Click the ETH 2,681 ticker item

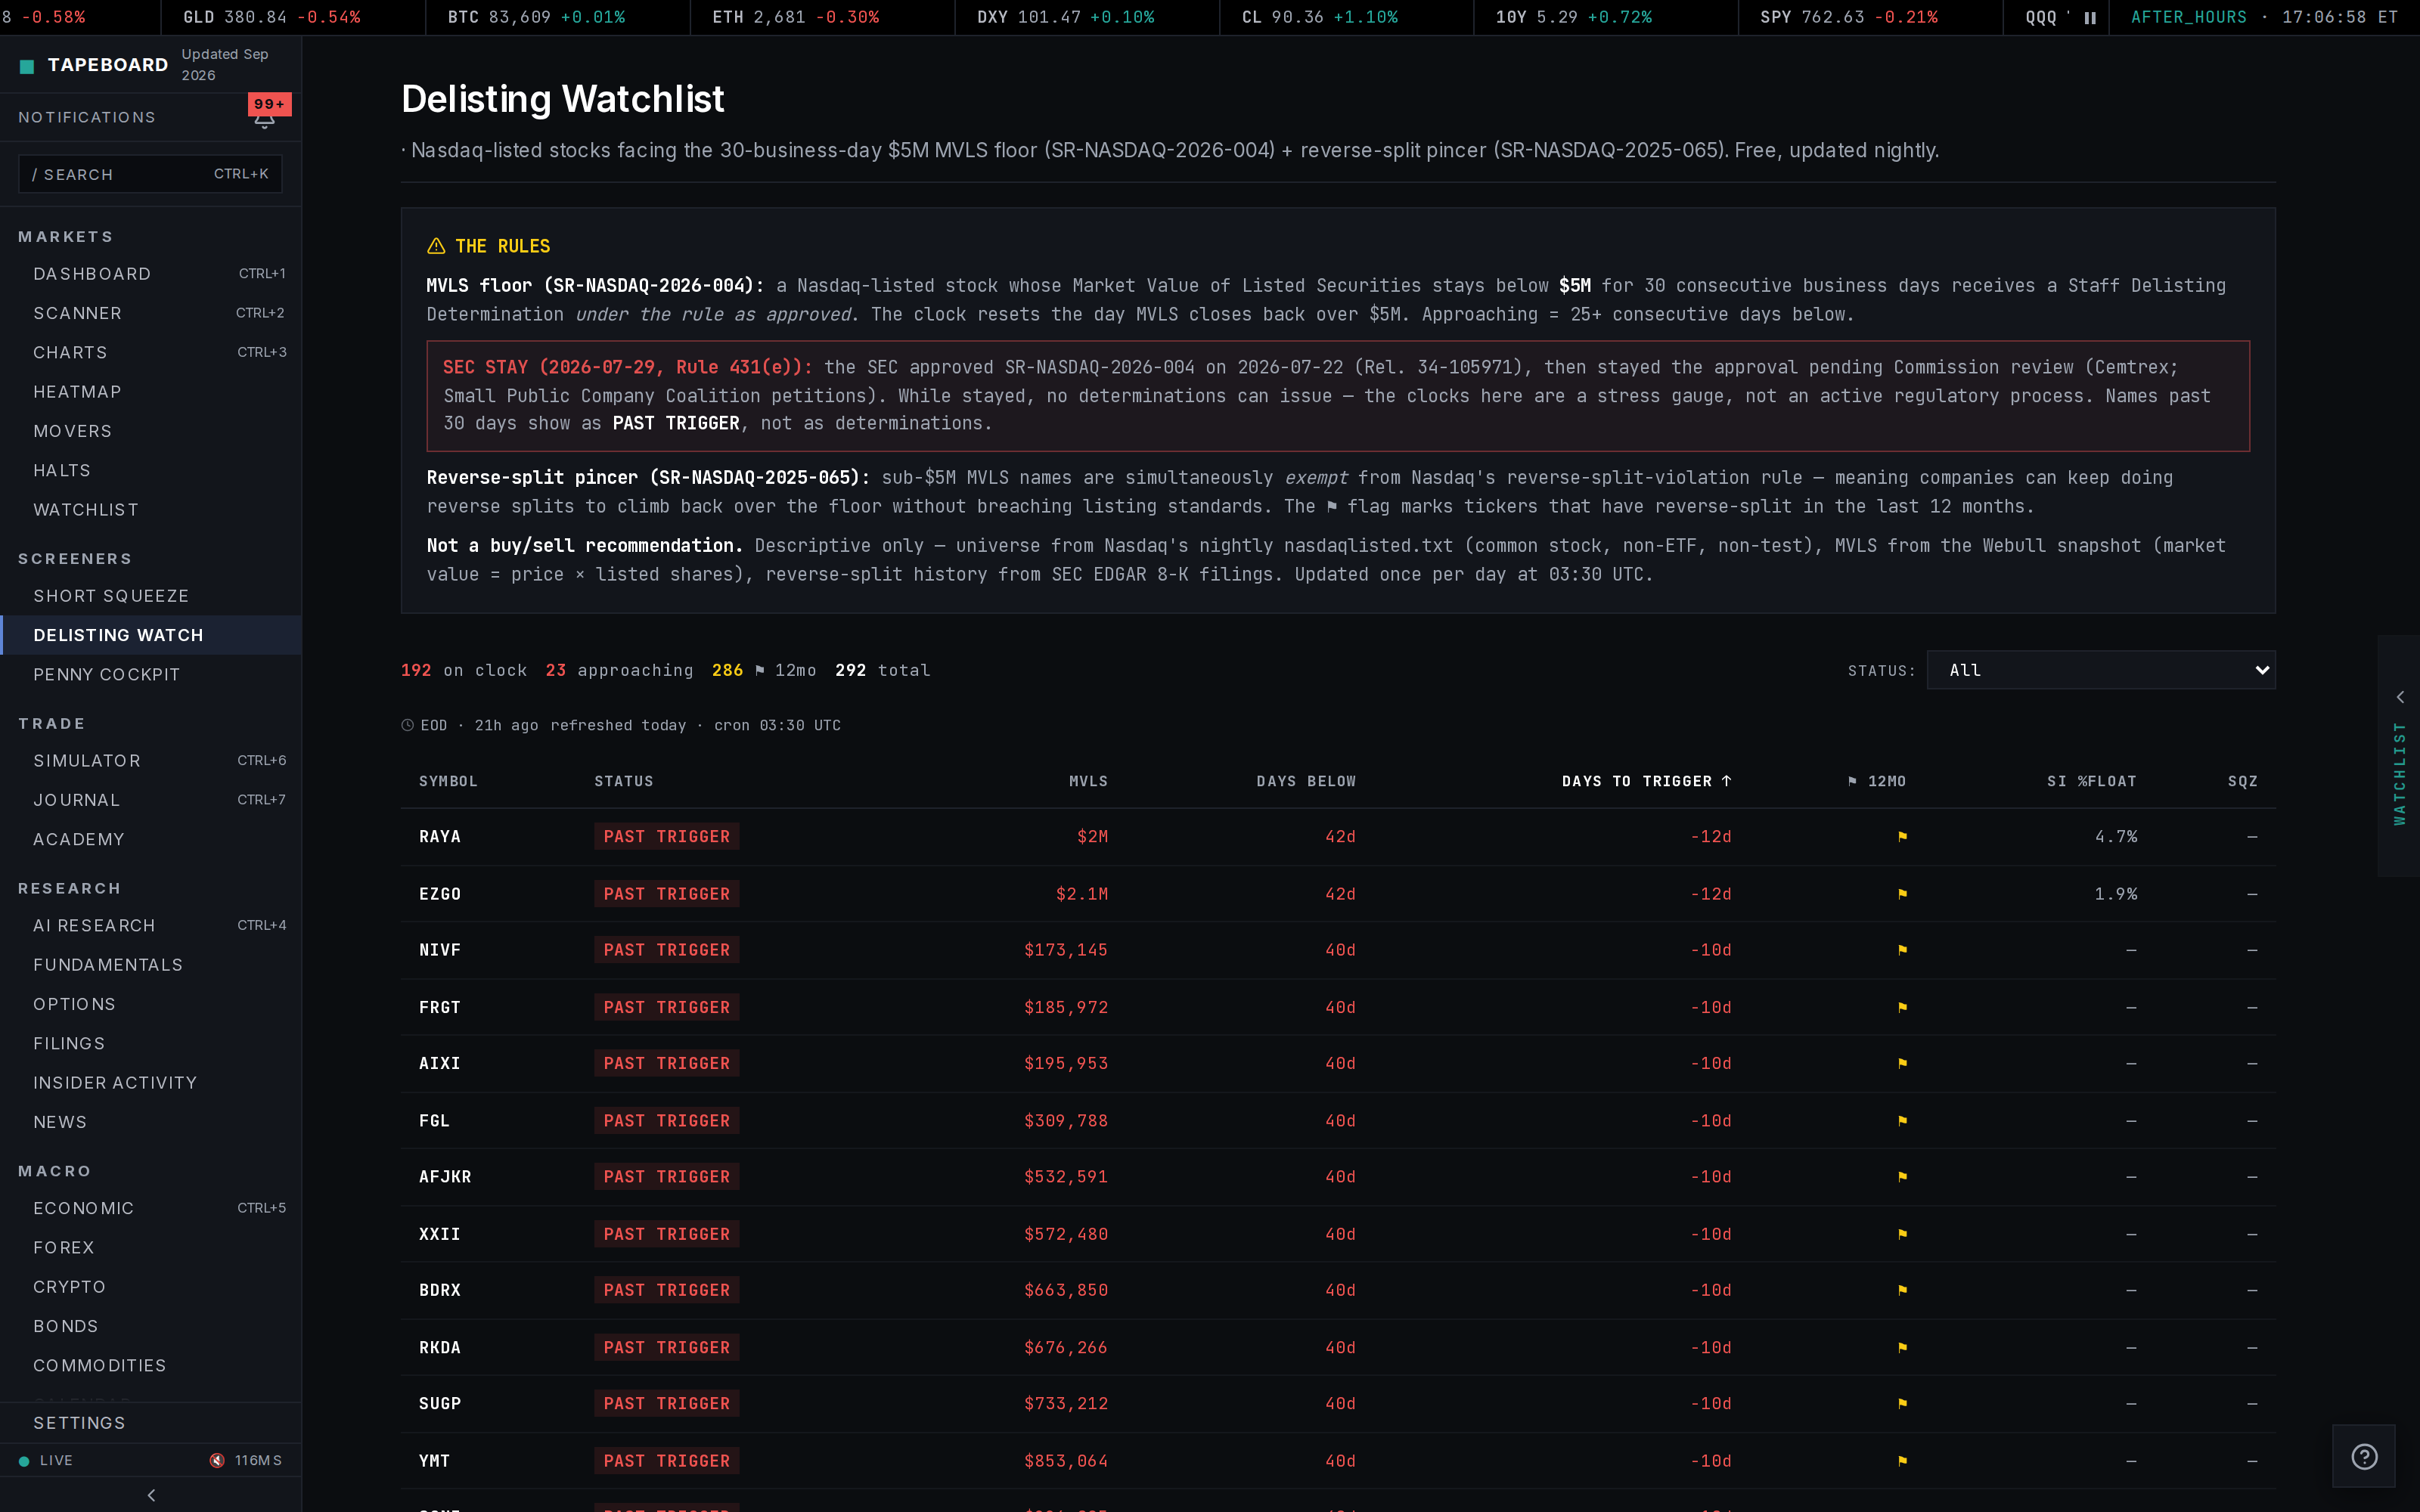[796, 18]
